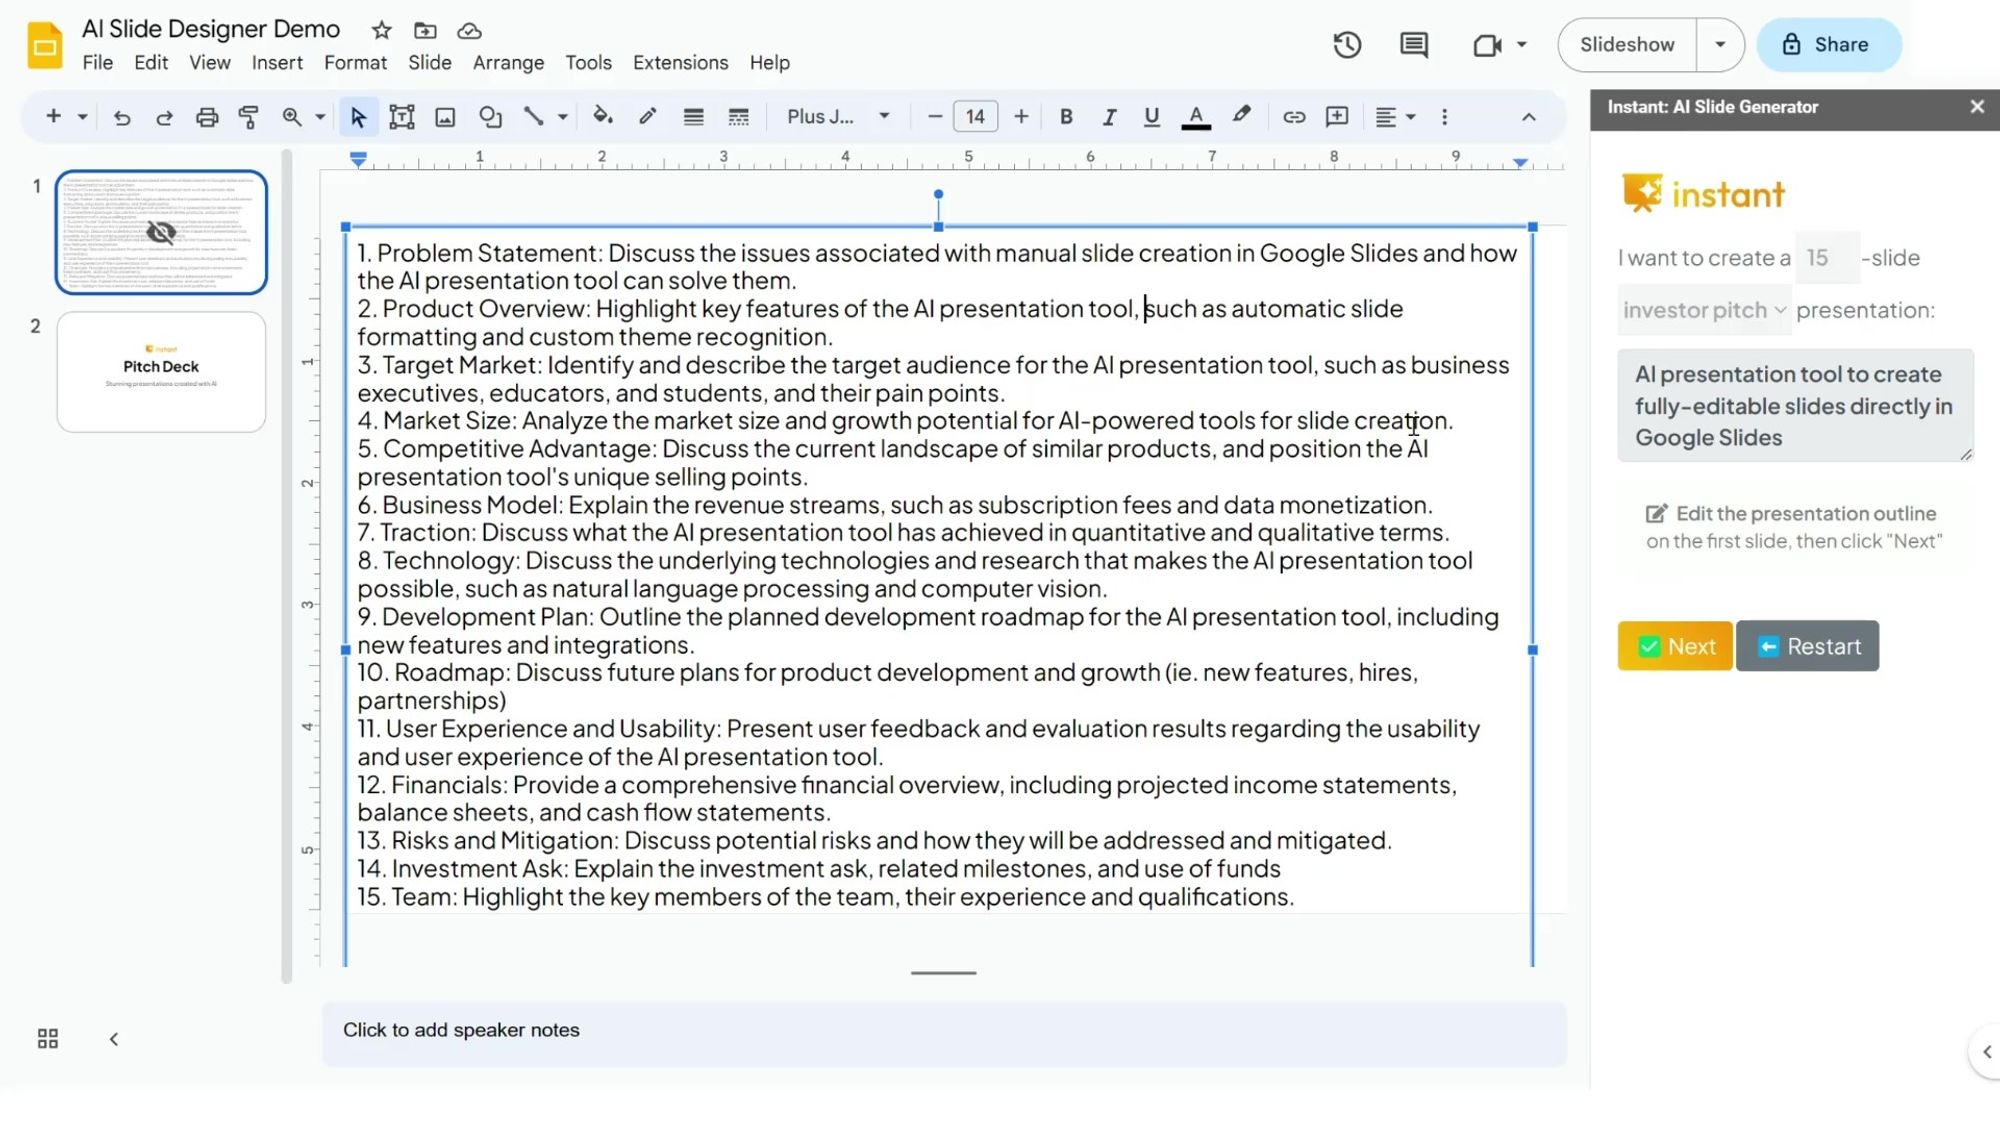The image size is (2000, 1125).
Task: Select the Paint format tool
Action: [248, 116]
